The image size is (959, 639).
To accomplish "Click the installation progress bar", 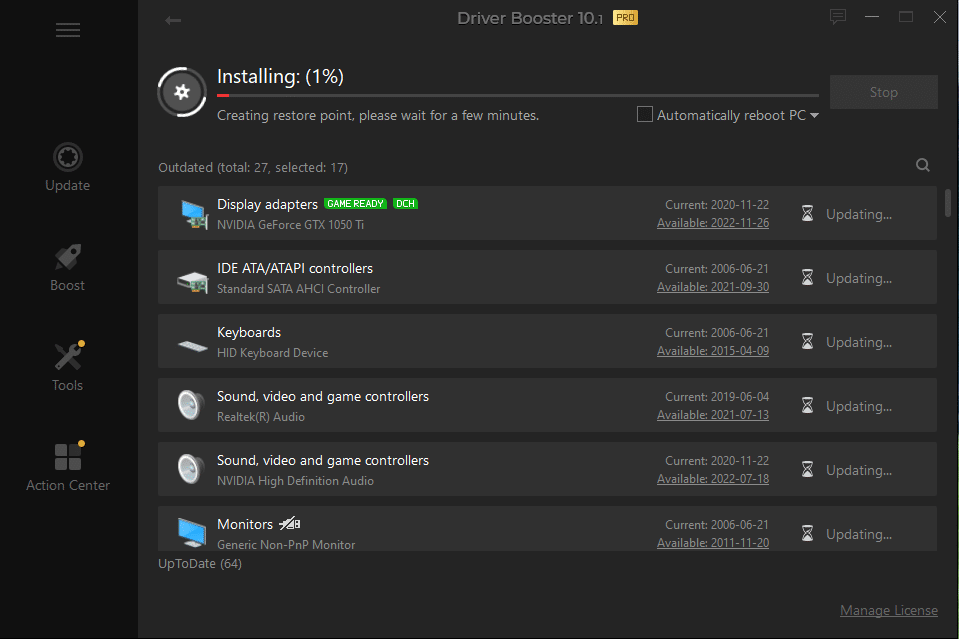I will 517,95.
